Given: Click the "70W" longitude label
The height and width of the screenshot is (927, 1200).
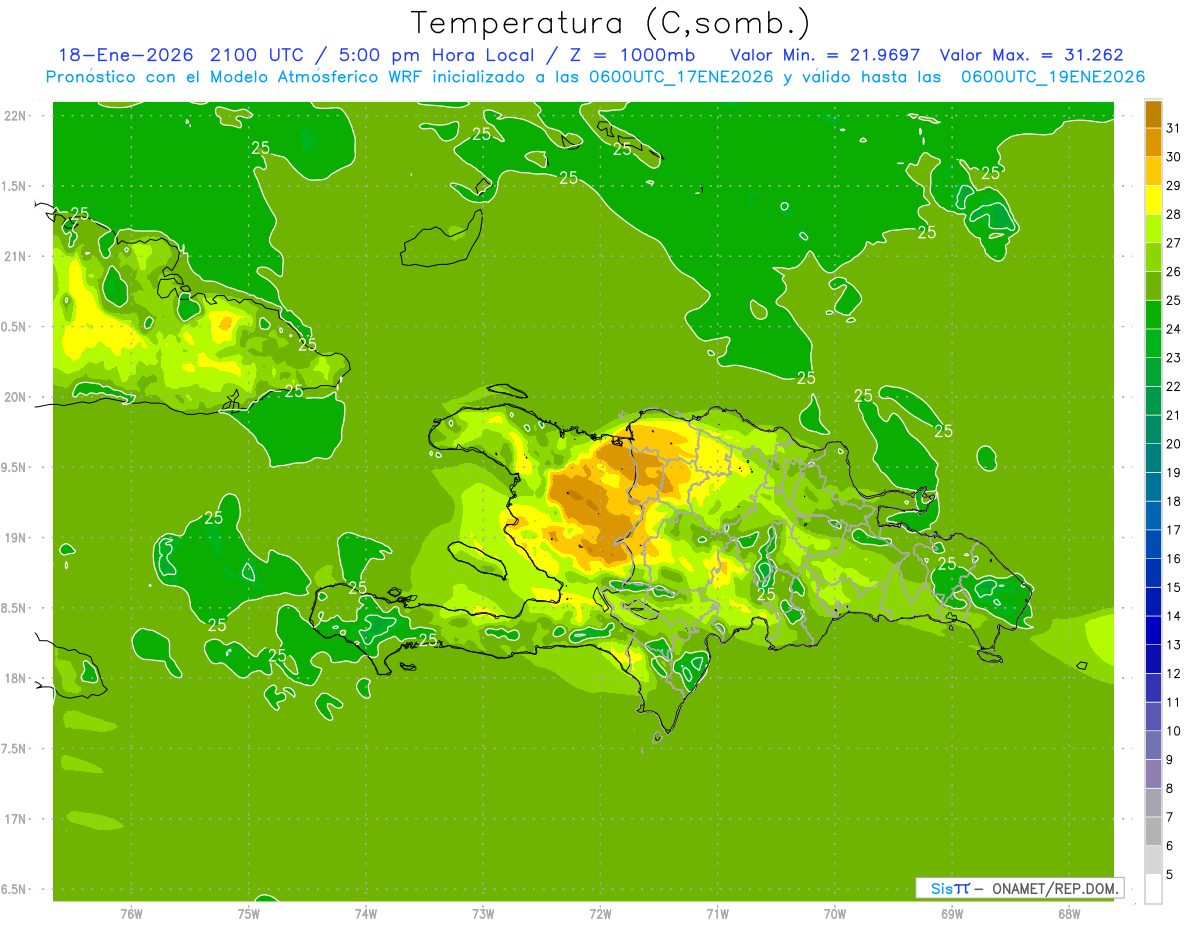Looking at the screenshot, I should tap(835, 914).
